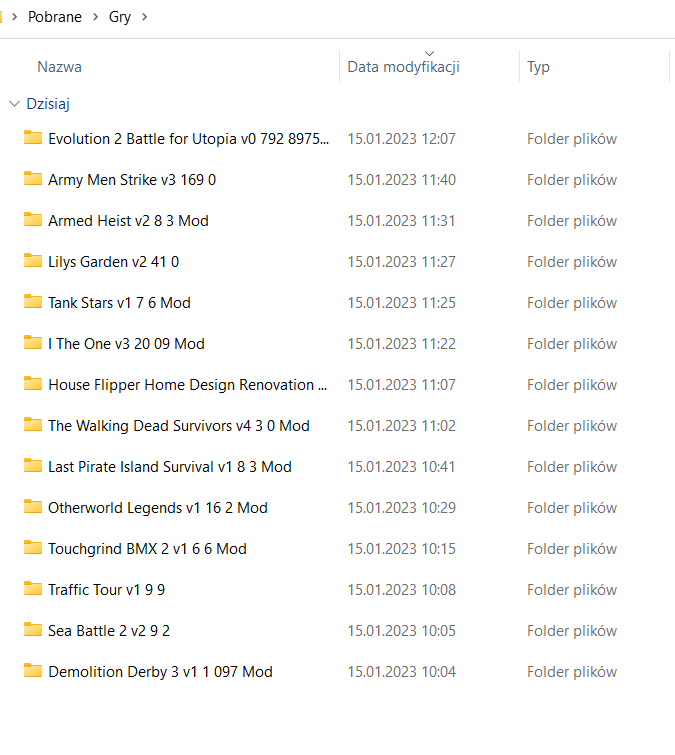This screenshot has width=675, height=755.
Task: Select folder name Lilys Garden v2 41 0
Action: click(x=114, y=262)
